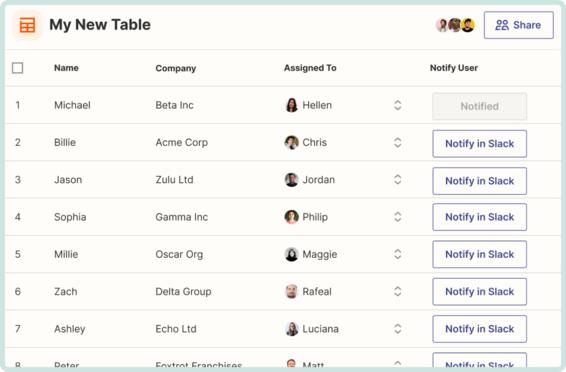566x372 pixels.
Task: Click the disabled Notified button
Action: pyautogui.click(x=479, y=106)
